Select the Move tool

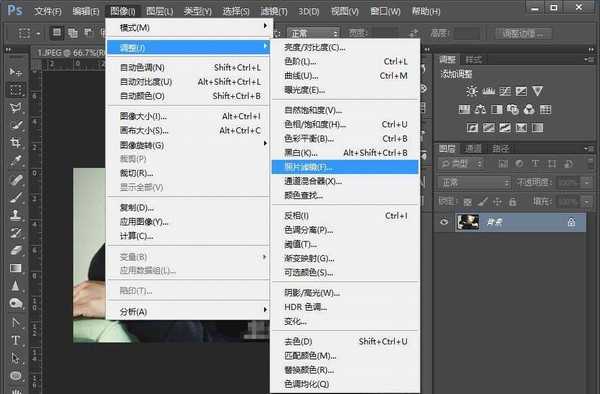(x=16, y=72)
